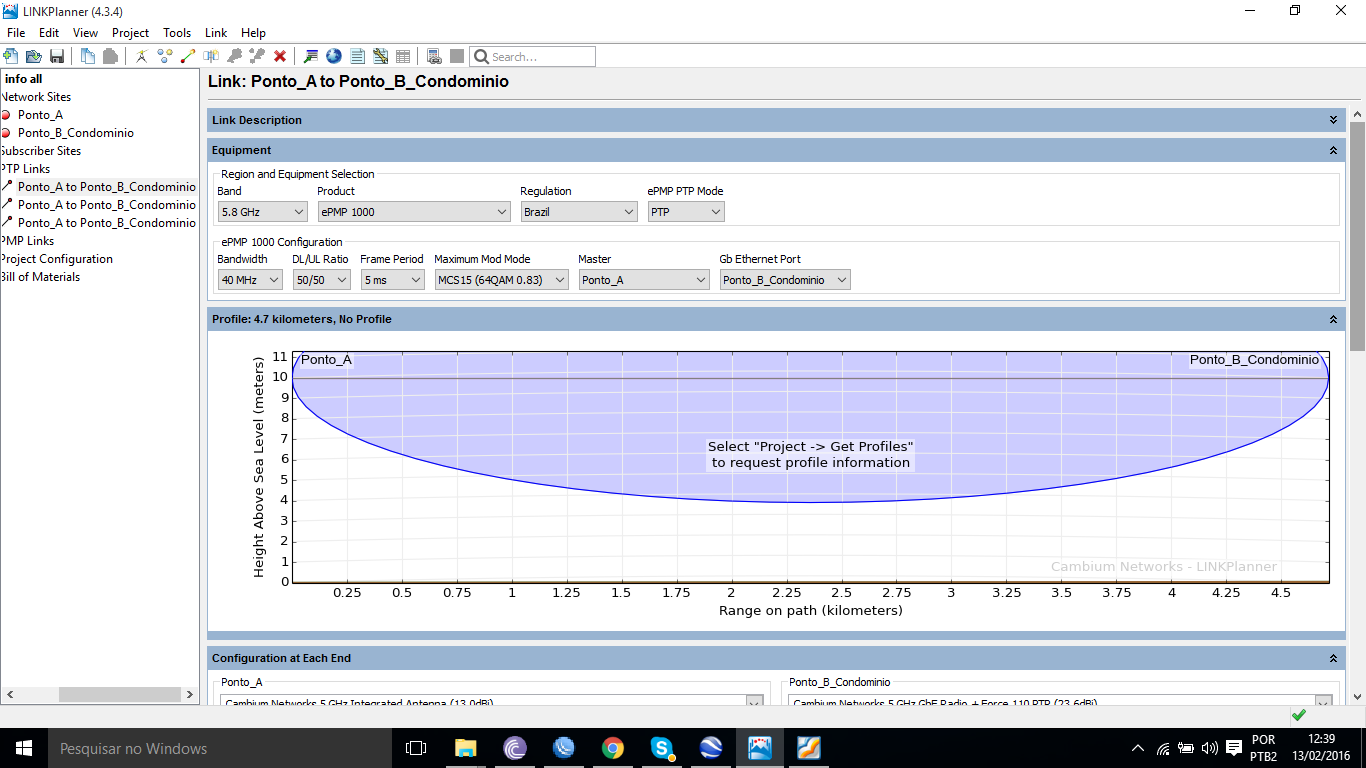Open the Project menu
Viewport: 1366px width, 768px height.
point(130,33)
